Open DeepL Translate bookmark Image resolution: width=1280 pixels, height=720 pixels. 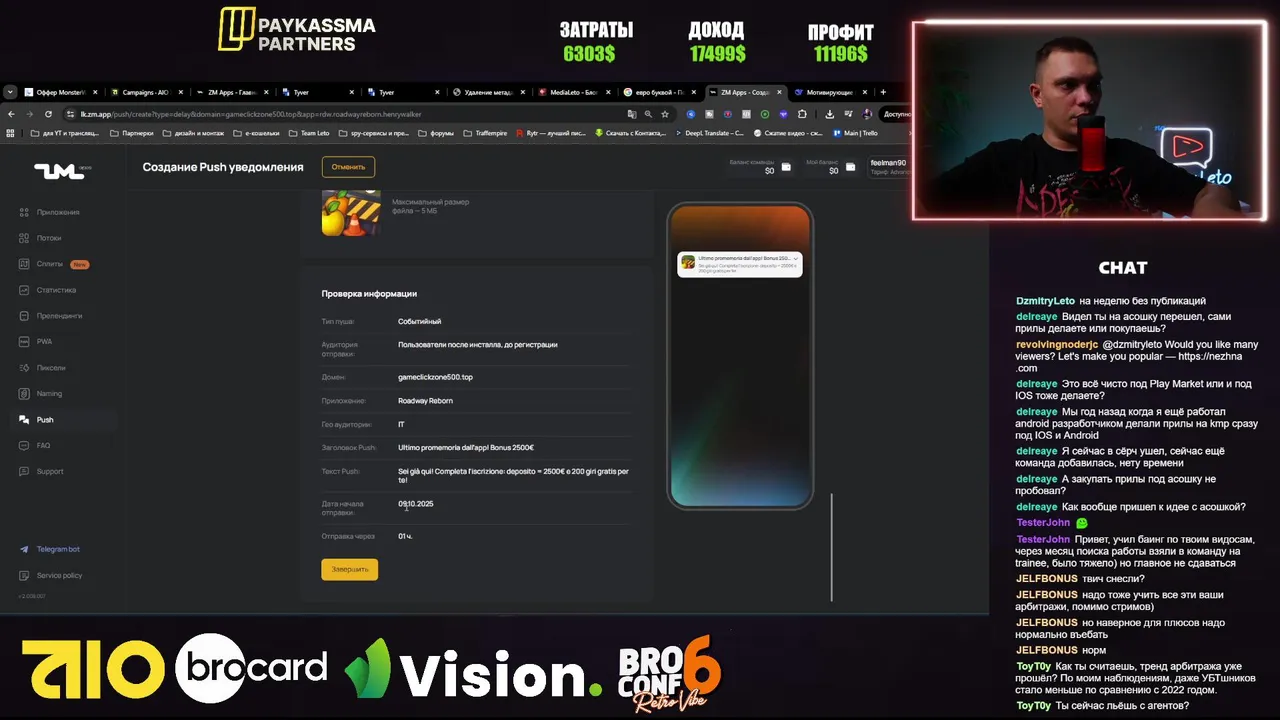(x=709, y=133)
